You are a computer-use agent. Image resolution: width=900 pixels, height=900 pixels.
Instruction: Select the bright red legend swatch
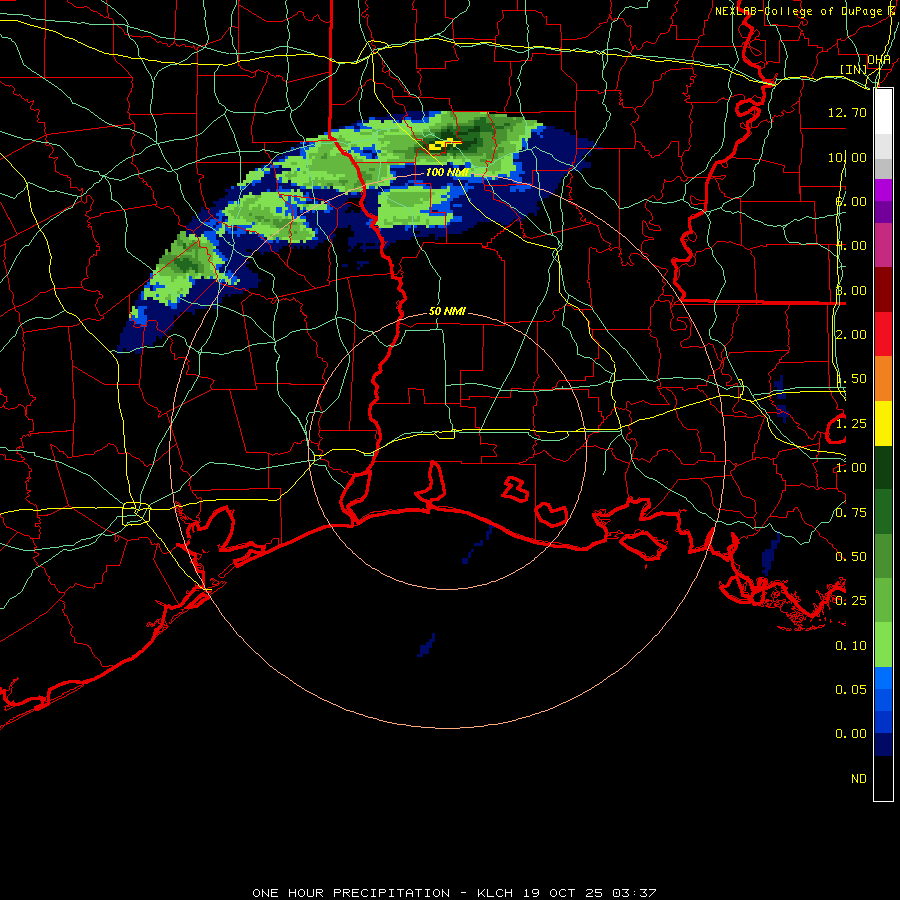coord(883,334)
